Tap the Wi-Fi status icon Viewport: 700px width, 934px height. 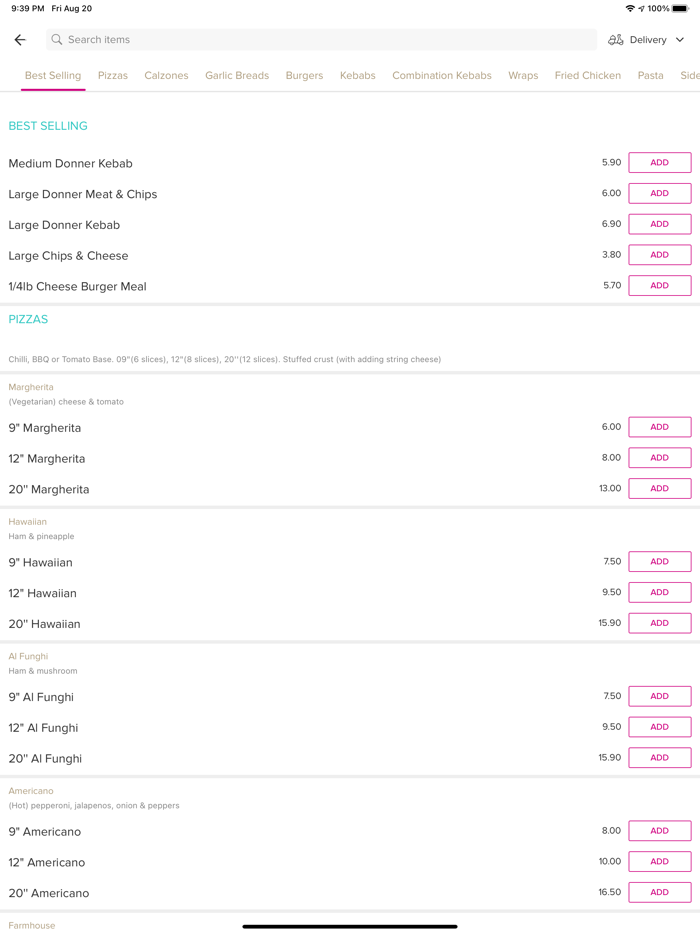pyautogui.click(x=630, y=9)
